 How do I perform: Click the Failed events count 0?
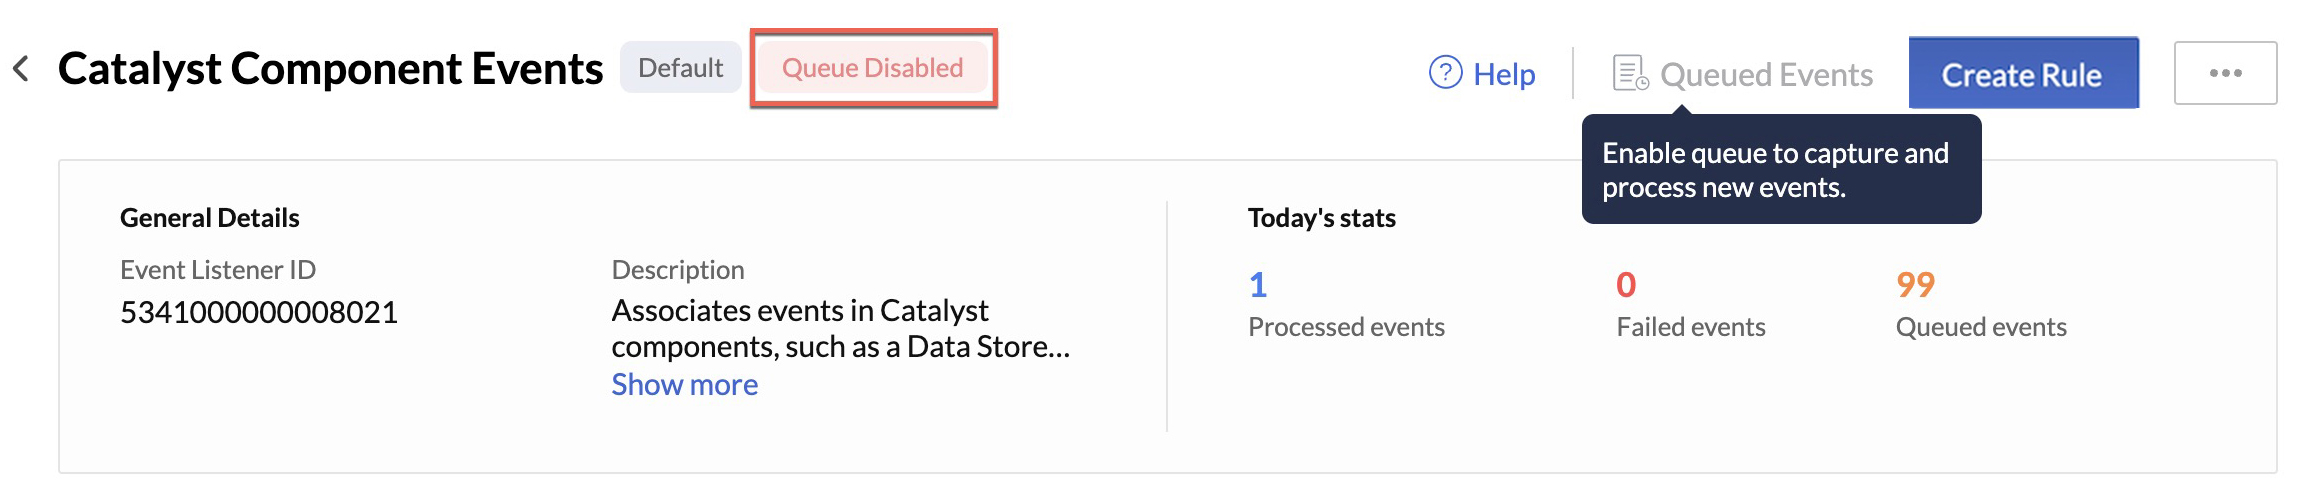(1626, 285)
